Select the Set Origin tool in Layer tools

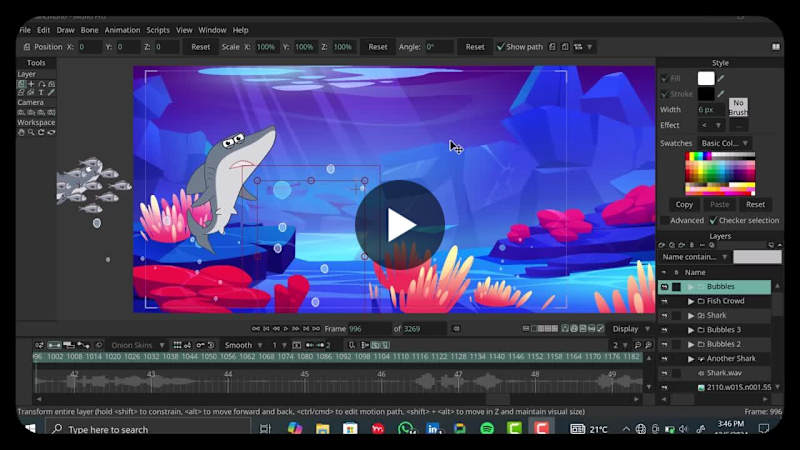31,84
